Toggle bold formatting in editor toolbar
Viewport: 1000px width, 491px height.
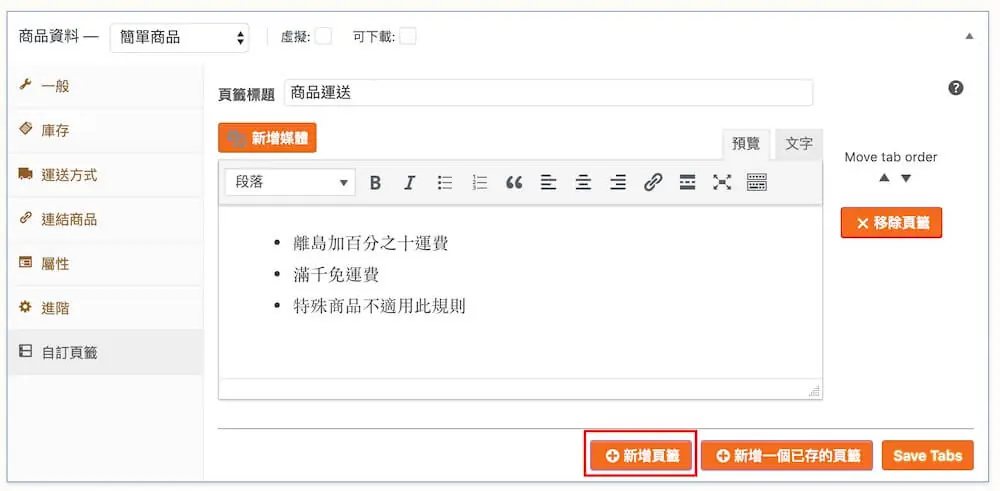coord(375,183)
